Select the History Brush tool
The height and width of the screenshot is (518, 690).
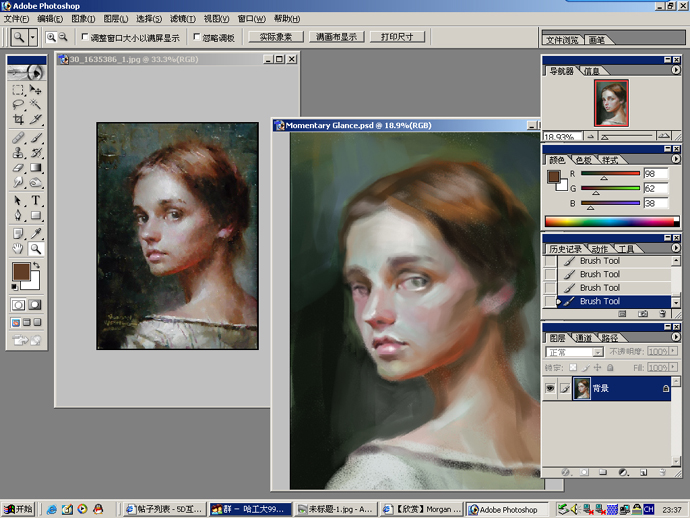(35, 153)
